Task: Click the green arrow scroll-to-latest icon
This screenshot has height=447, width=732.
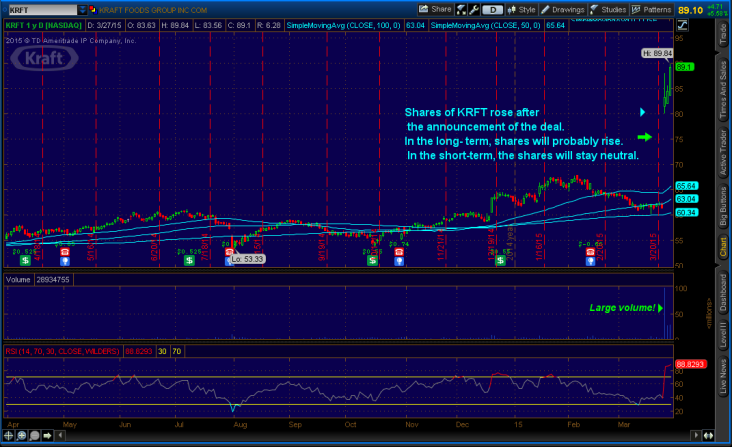Action: (47, 435)
